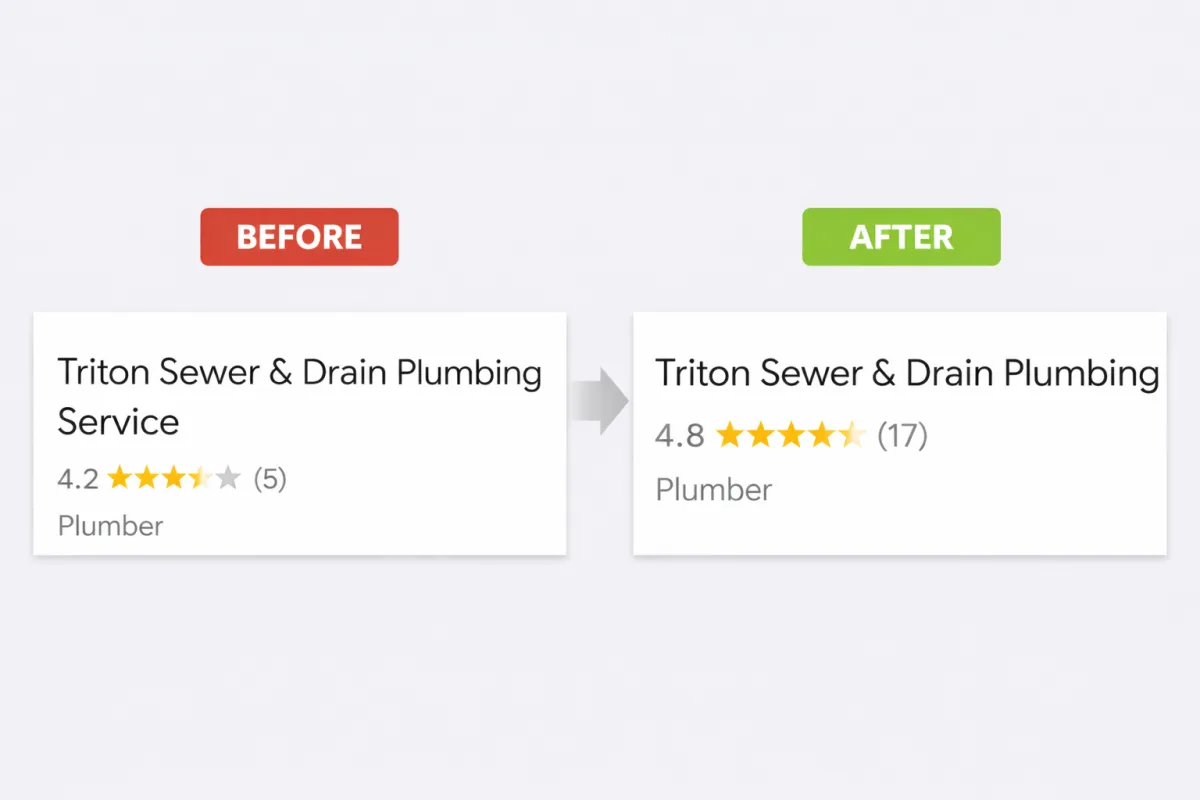Select the third star in the 4.8 rating
The height and width of the screenshot is (800, 1200).
[791, 435]
